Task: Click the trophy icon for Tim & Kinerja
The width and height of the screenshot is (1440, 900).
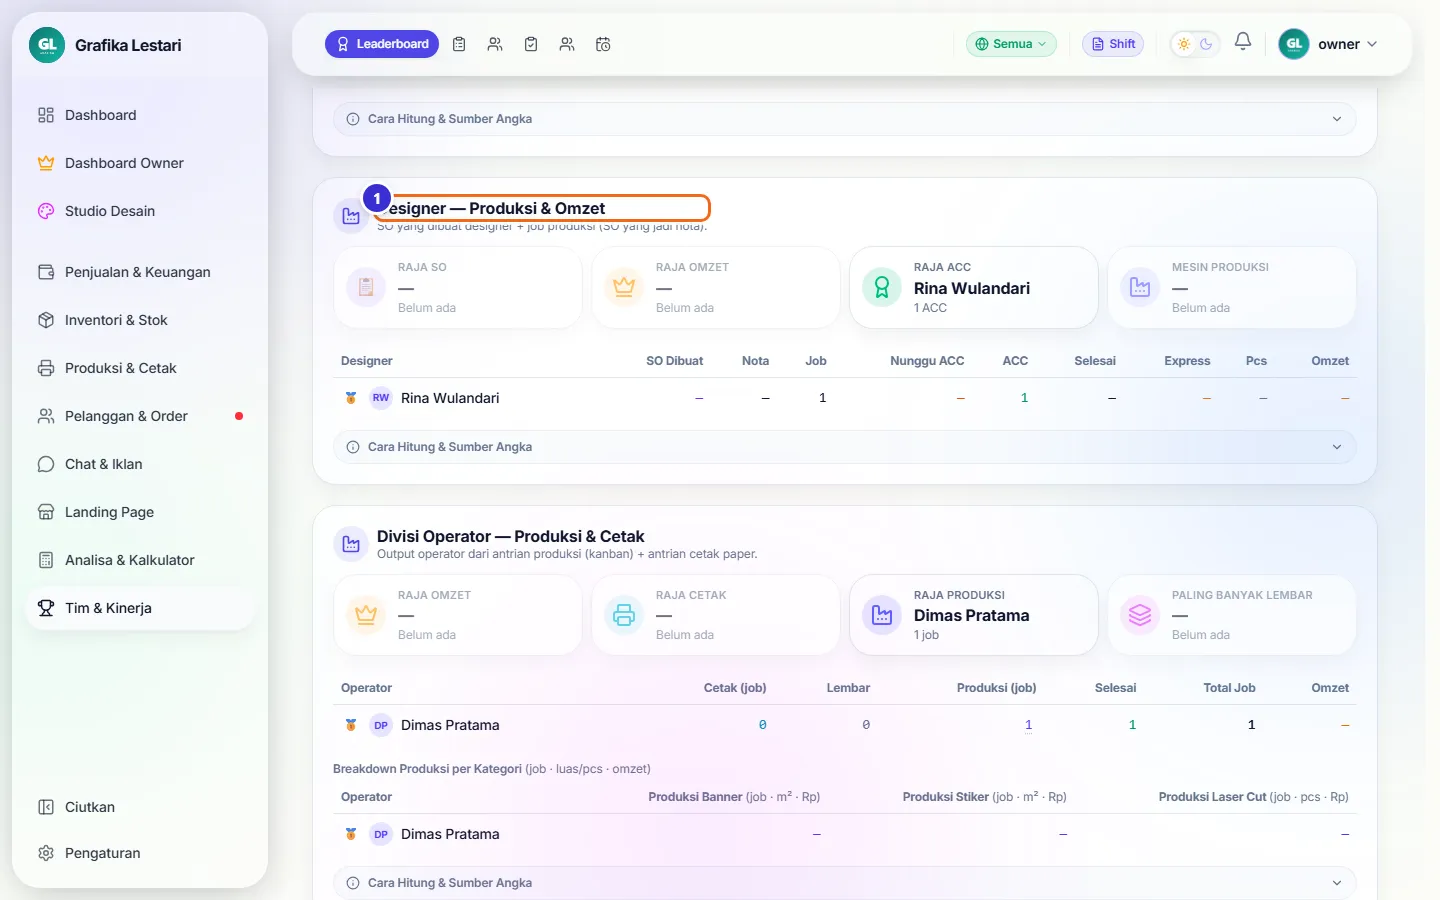Action: [46, 608]
